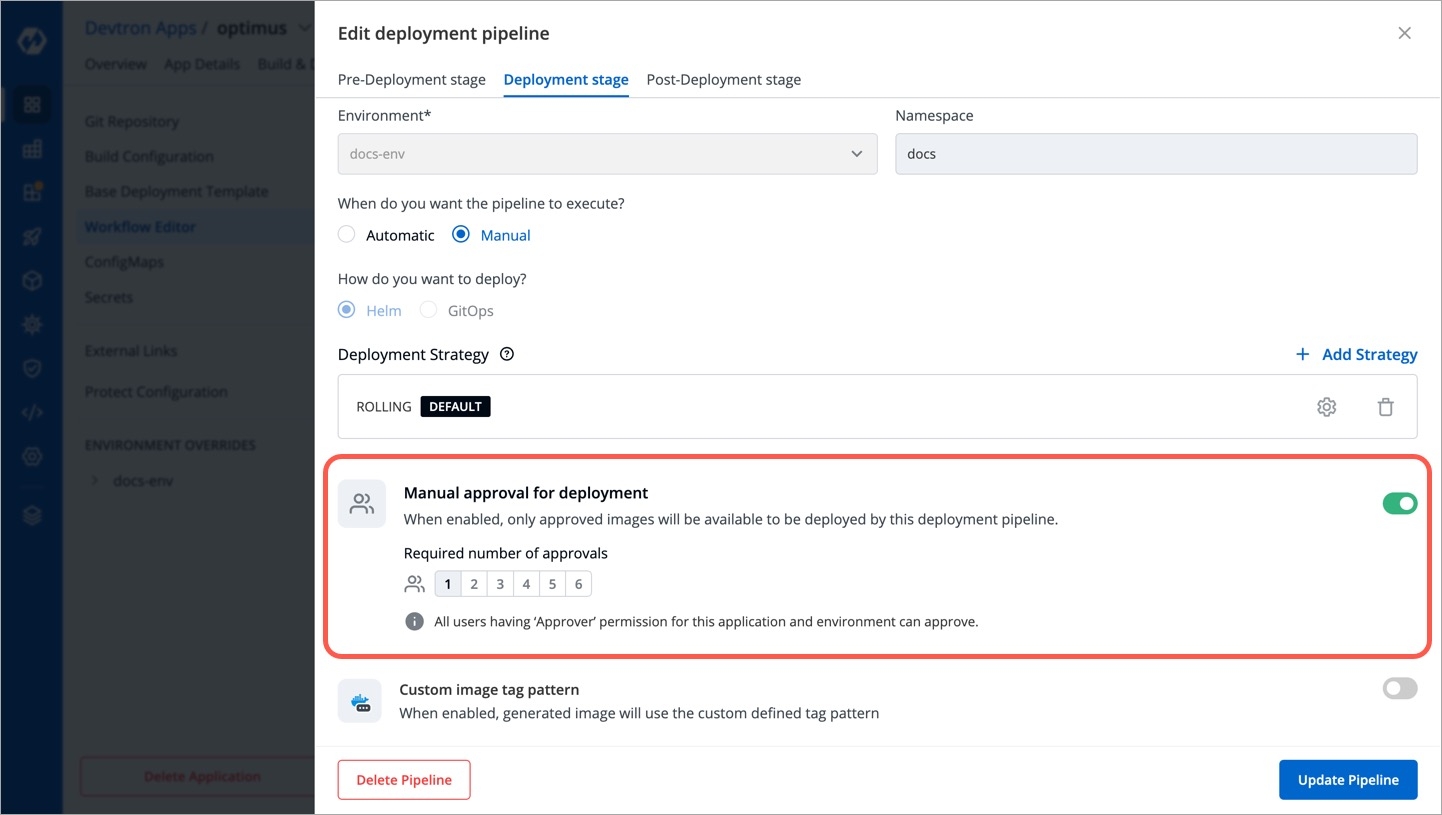Viewport: 1442px width, 815px height.
Task: Turn off Manual approval for deployment toggle
Action: (x=1400, y=503)
